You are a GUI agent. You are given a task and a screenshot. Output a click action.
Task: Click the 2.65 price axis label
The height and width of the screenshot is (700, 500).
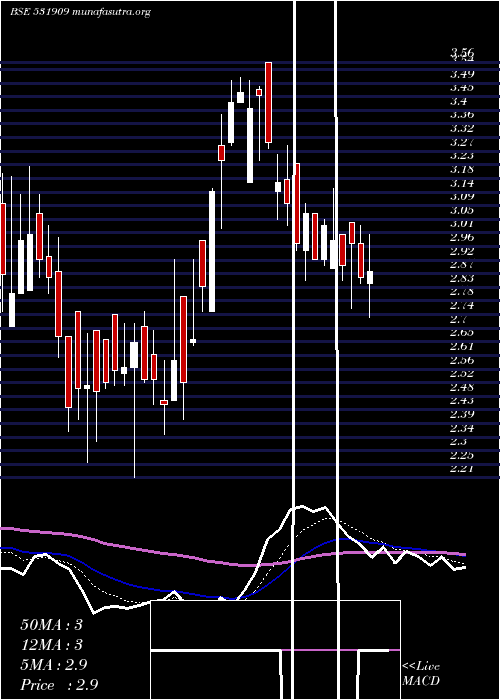pyautogui.click(x=462, y=333)
